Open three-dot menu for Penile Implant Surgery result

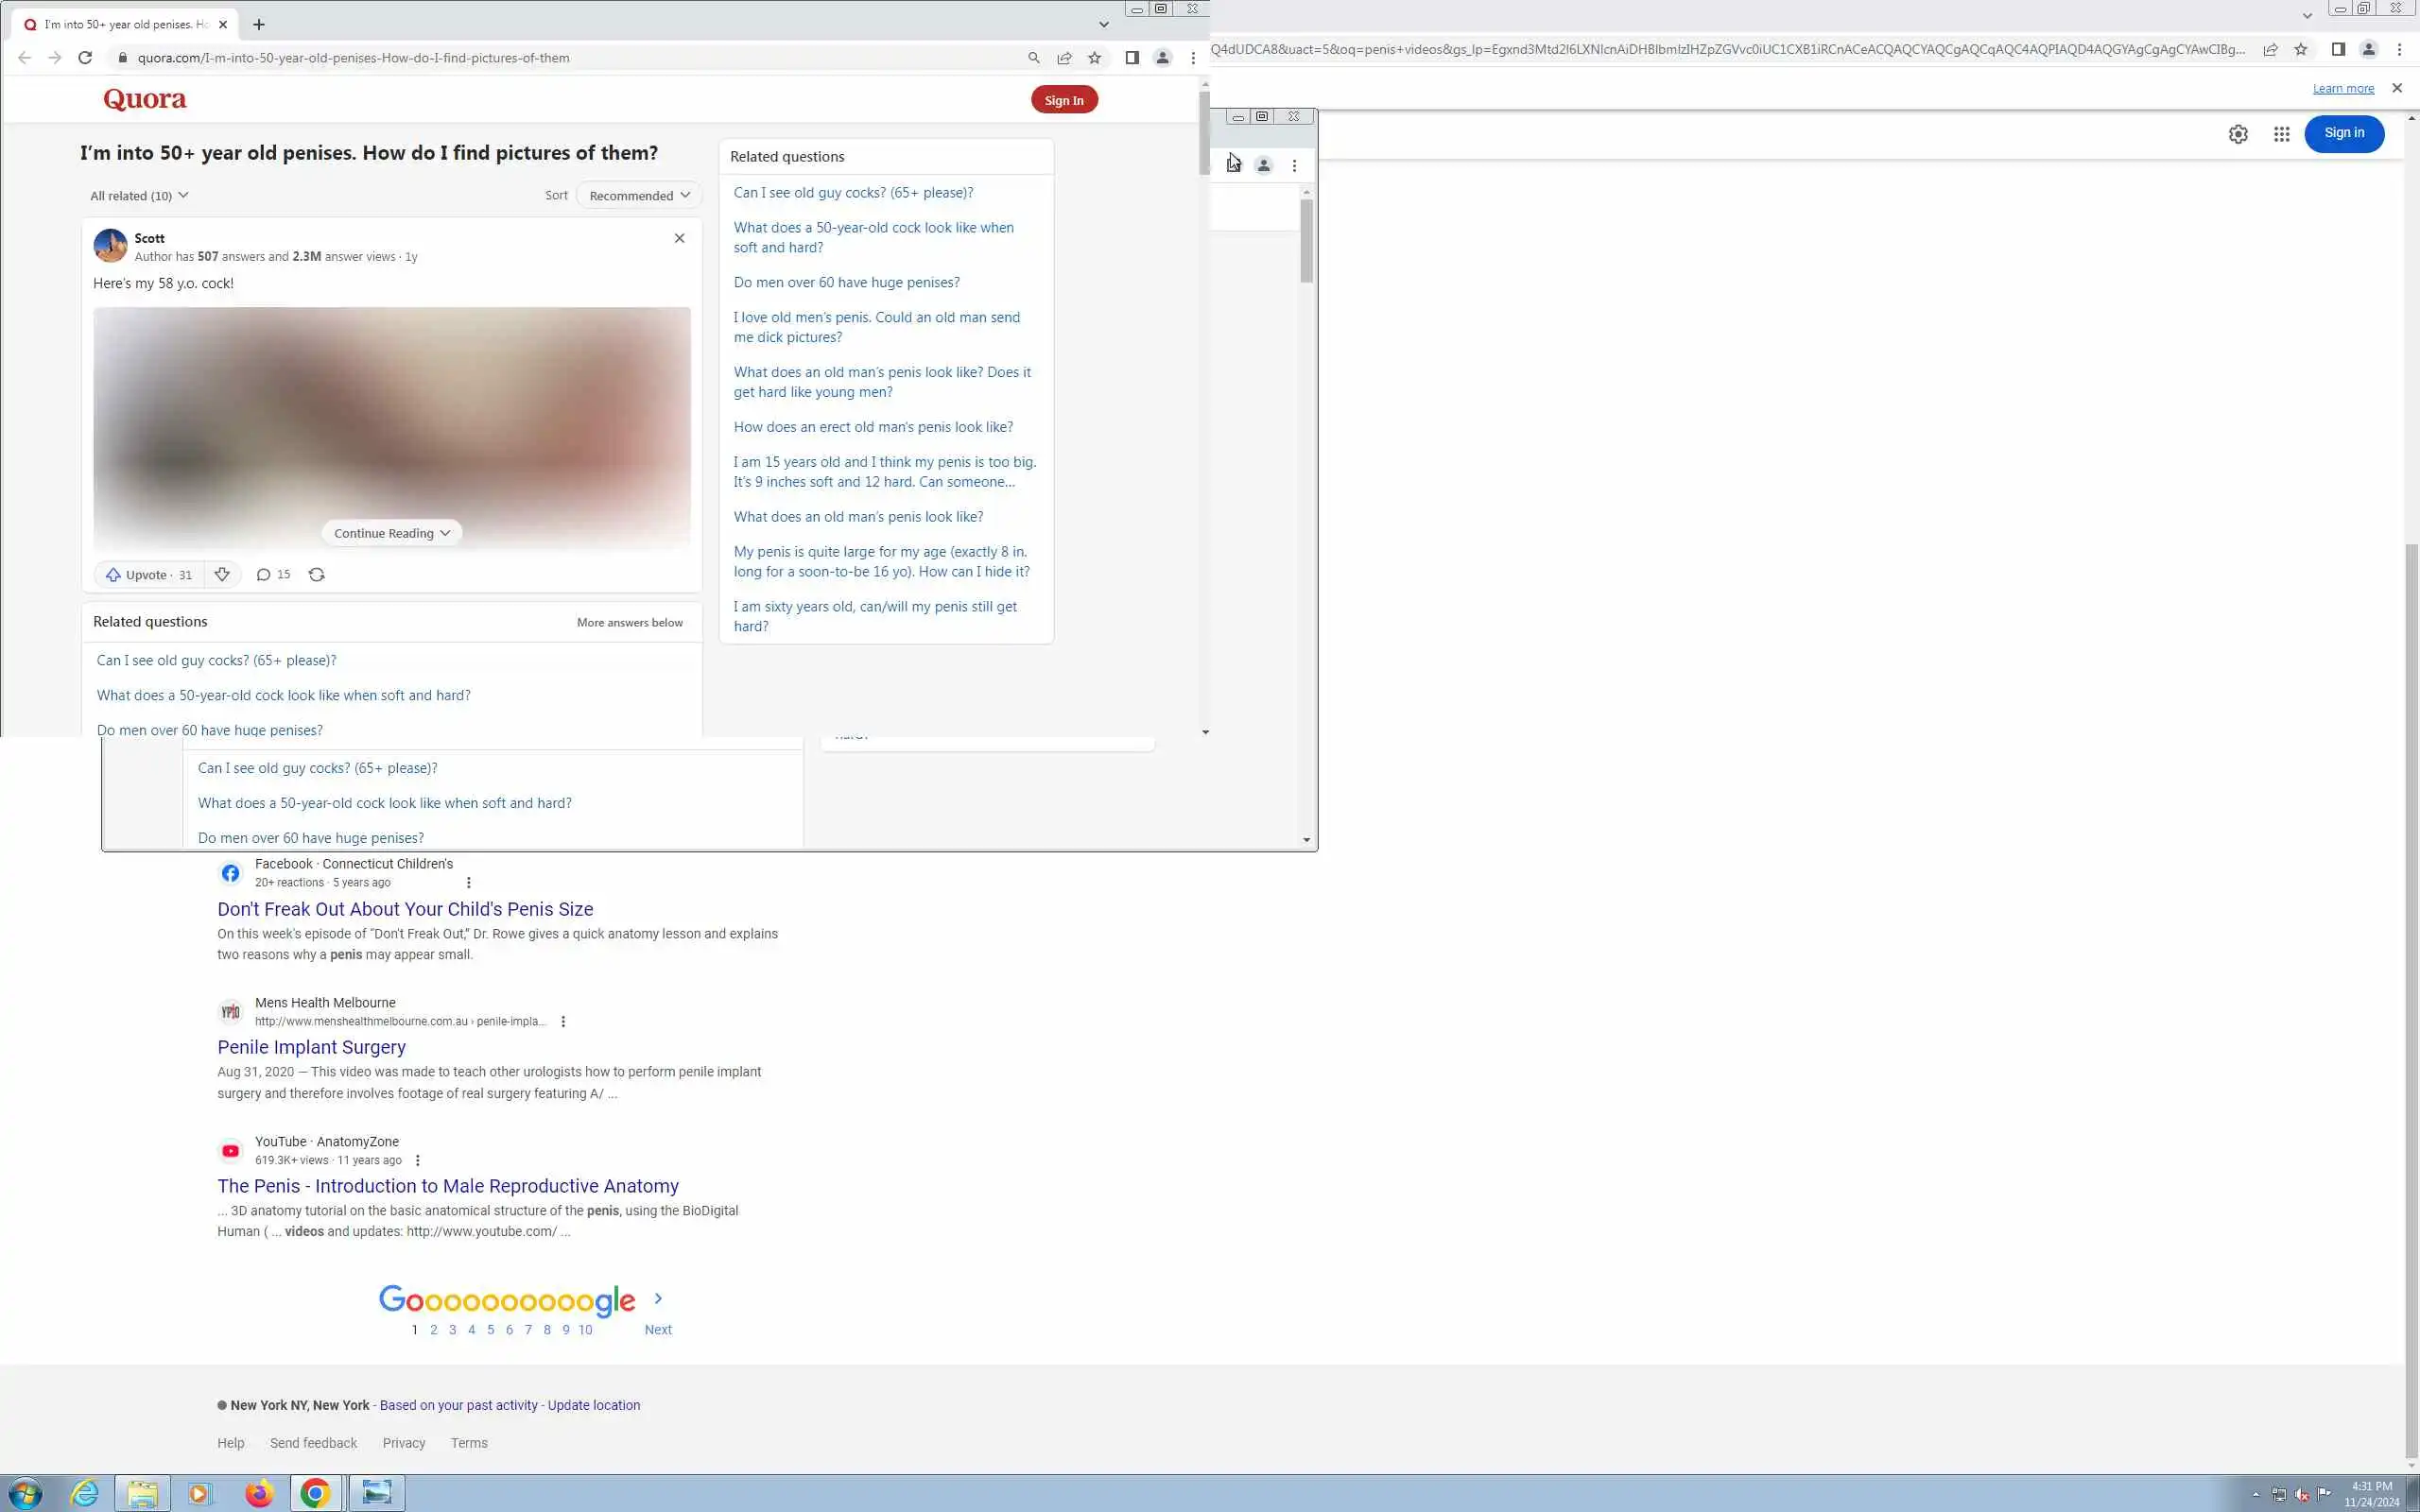(x=563, y=1021)
